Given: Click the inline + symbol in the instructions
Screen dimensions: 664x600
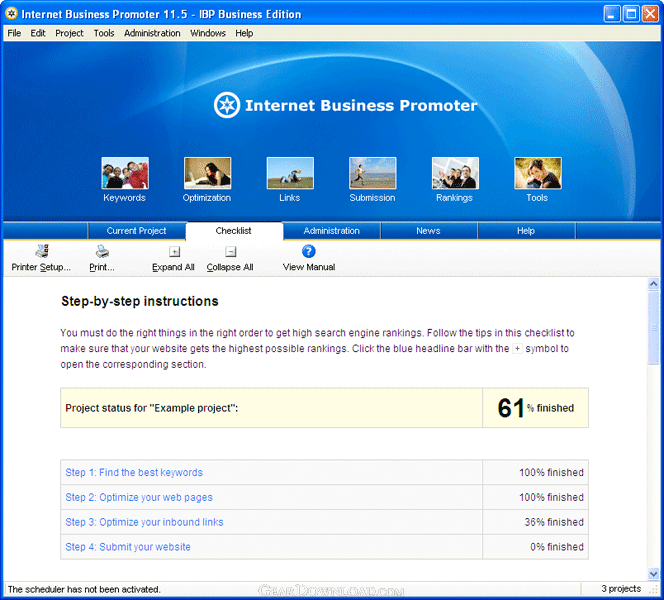Looking at the screenshot, I should [517, 349].
